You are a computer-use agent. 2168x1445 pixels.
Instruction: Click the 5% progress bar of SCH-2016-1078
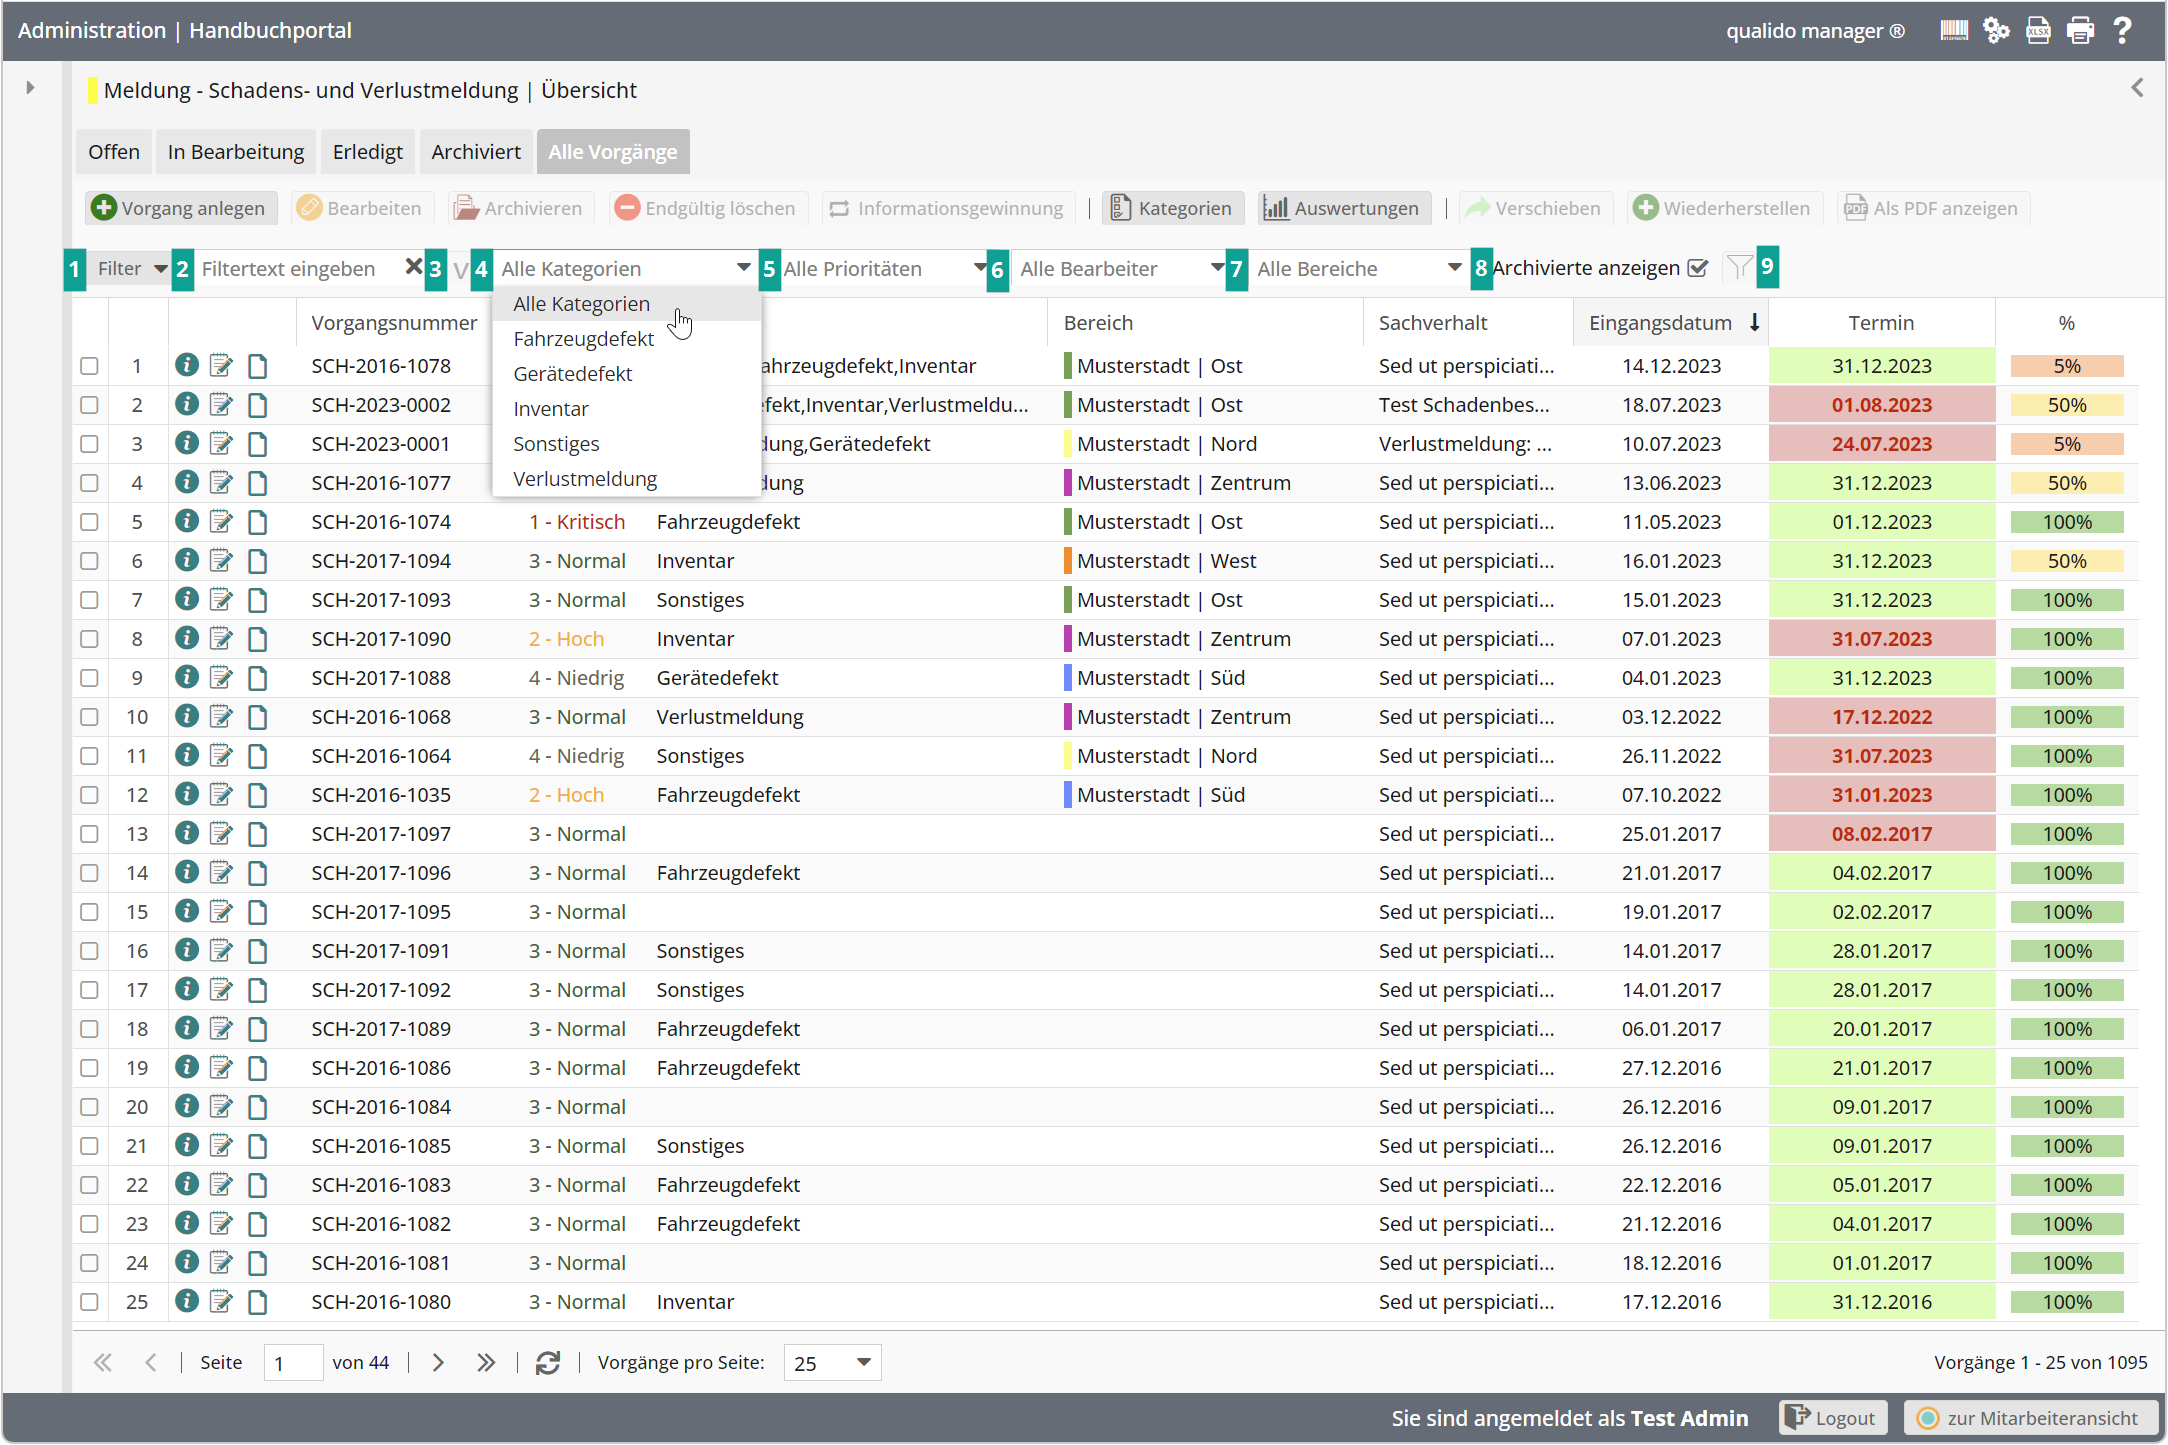(2066, 366)
